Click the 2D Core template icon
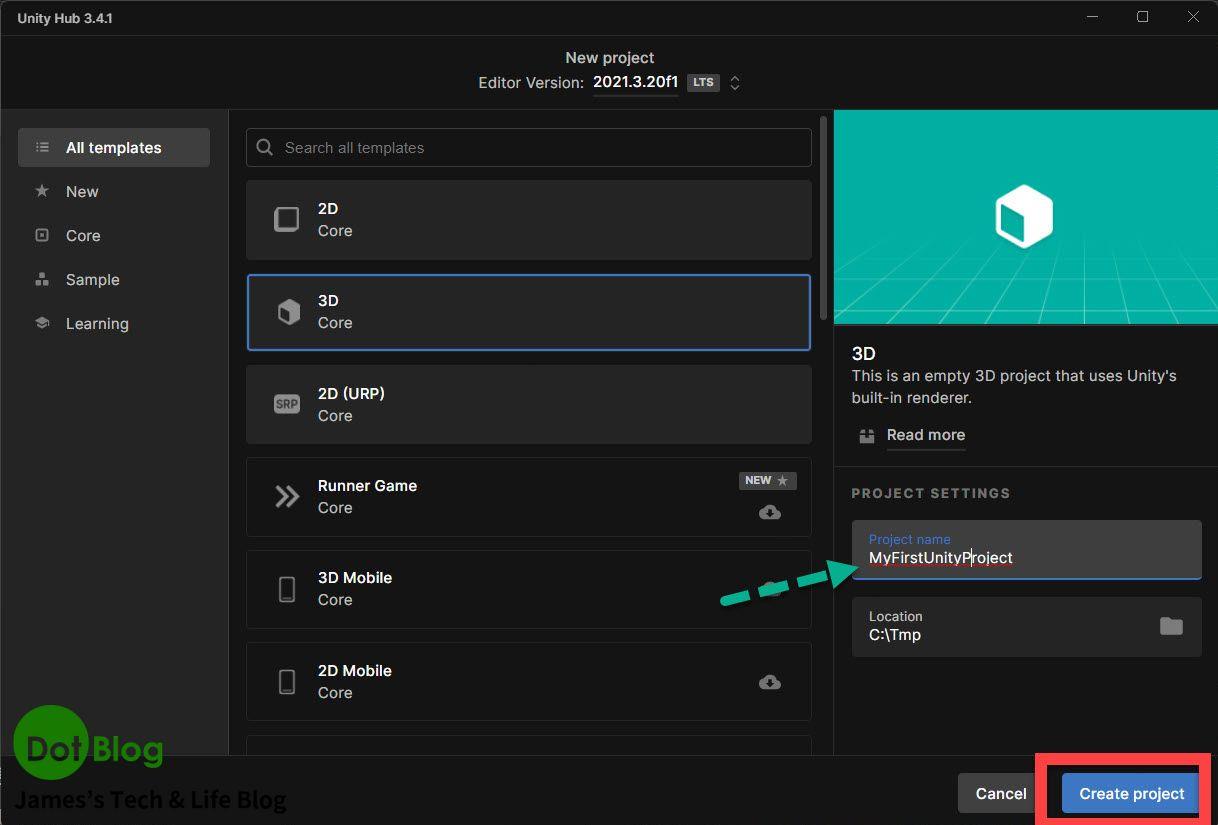This screenshot has height=825, width=1218. (x=288, y=219)
